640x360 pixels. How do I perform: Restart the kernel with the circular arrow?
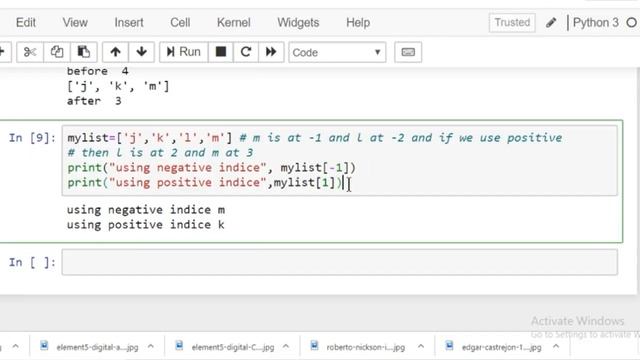246,52
